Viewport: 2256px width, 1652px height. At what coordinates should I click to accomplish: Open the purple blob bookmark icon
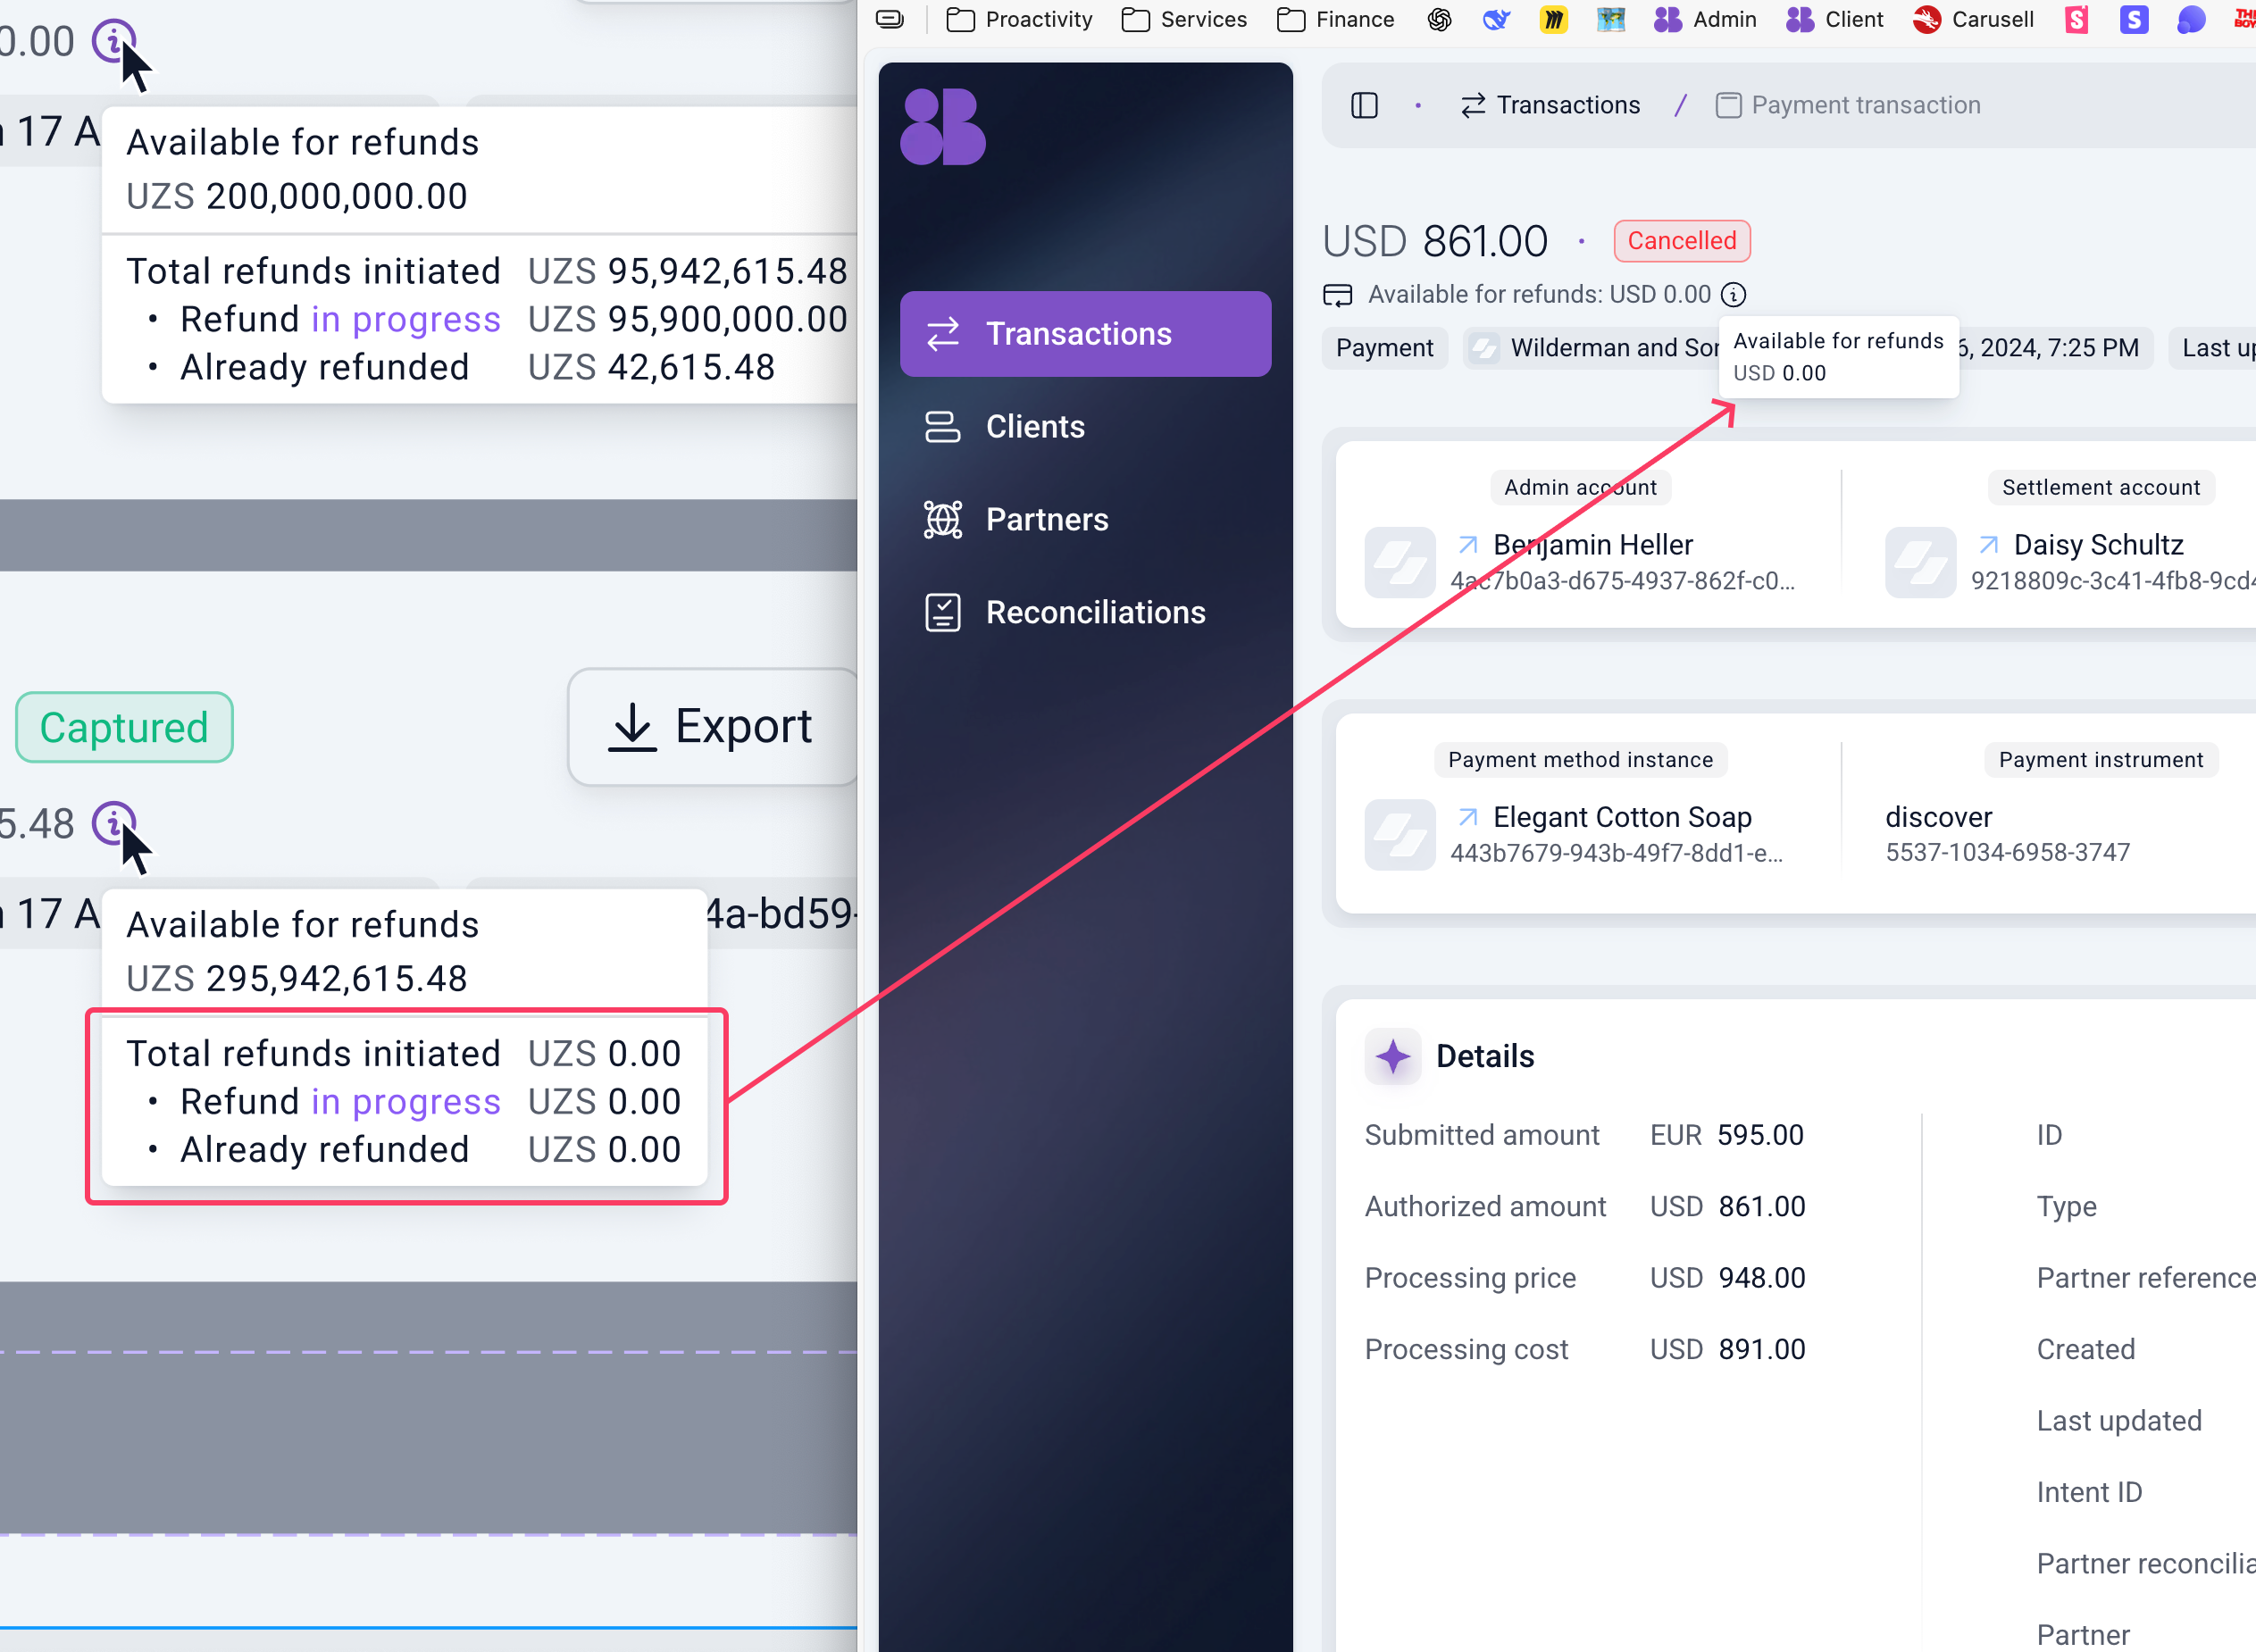(x=2191, y=20)
